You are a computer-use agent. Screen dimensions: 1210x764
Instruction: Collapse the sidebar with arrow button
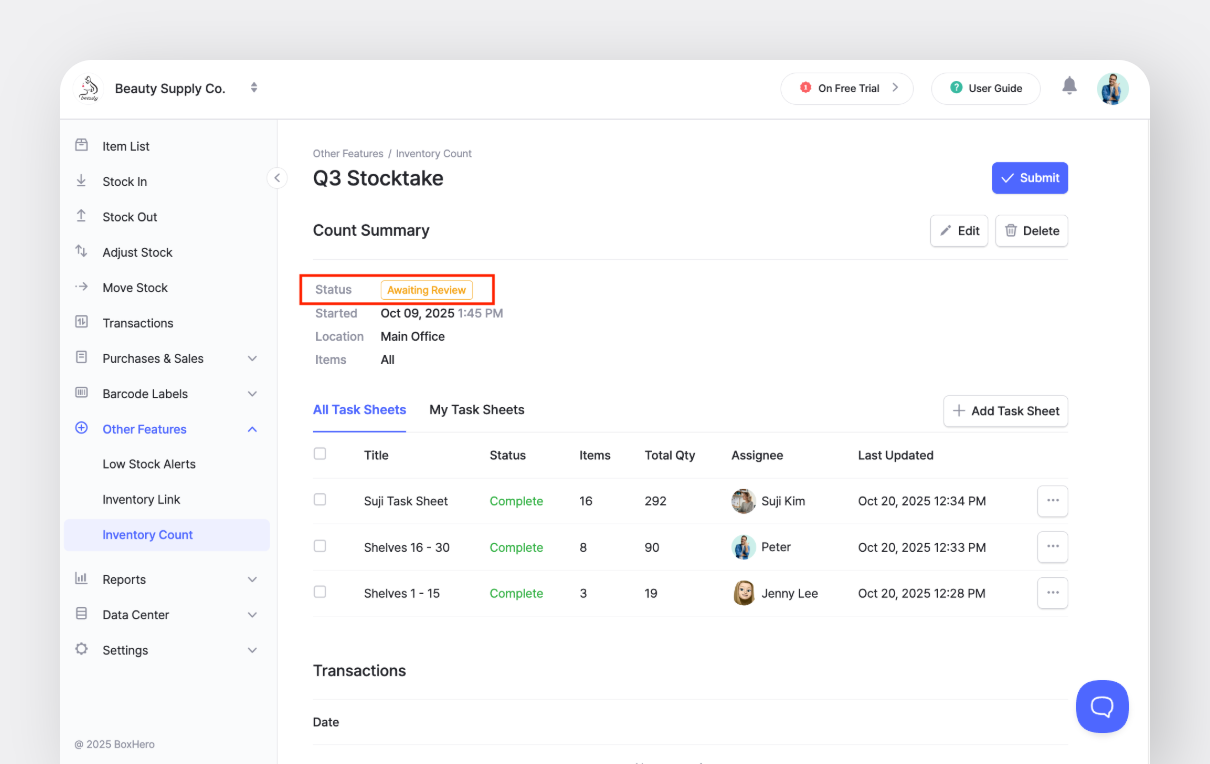tap(277, 178)
